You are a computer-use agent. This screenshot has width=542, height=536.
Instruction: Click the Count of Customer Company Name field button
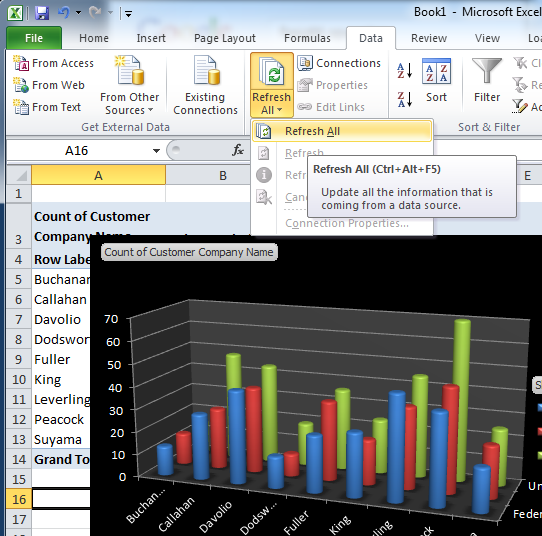(189, 252)
